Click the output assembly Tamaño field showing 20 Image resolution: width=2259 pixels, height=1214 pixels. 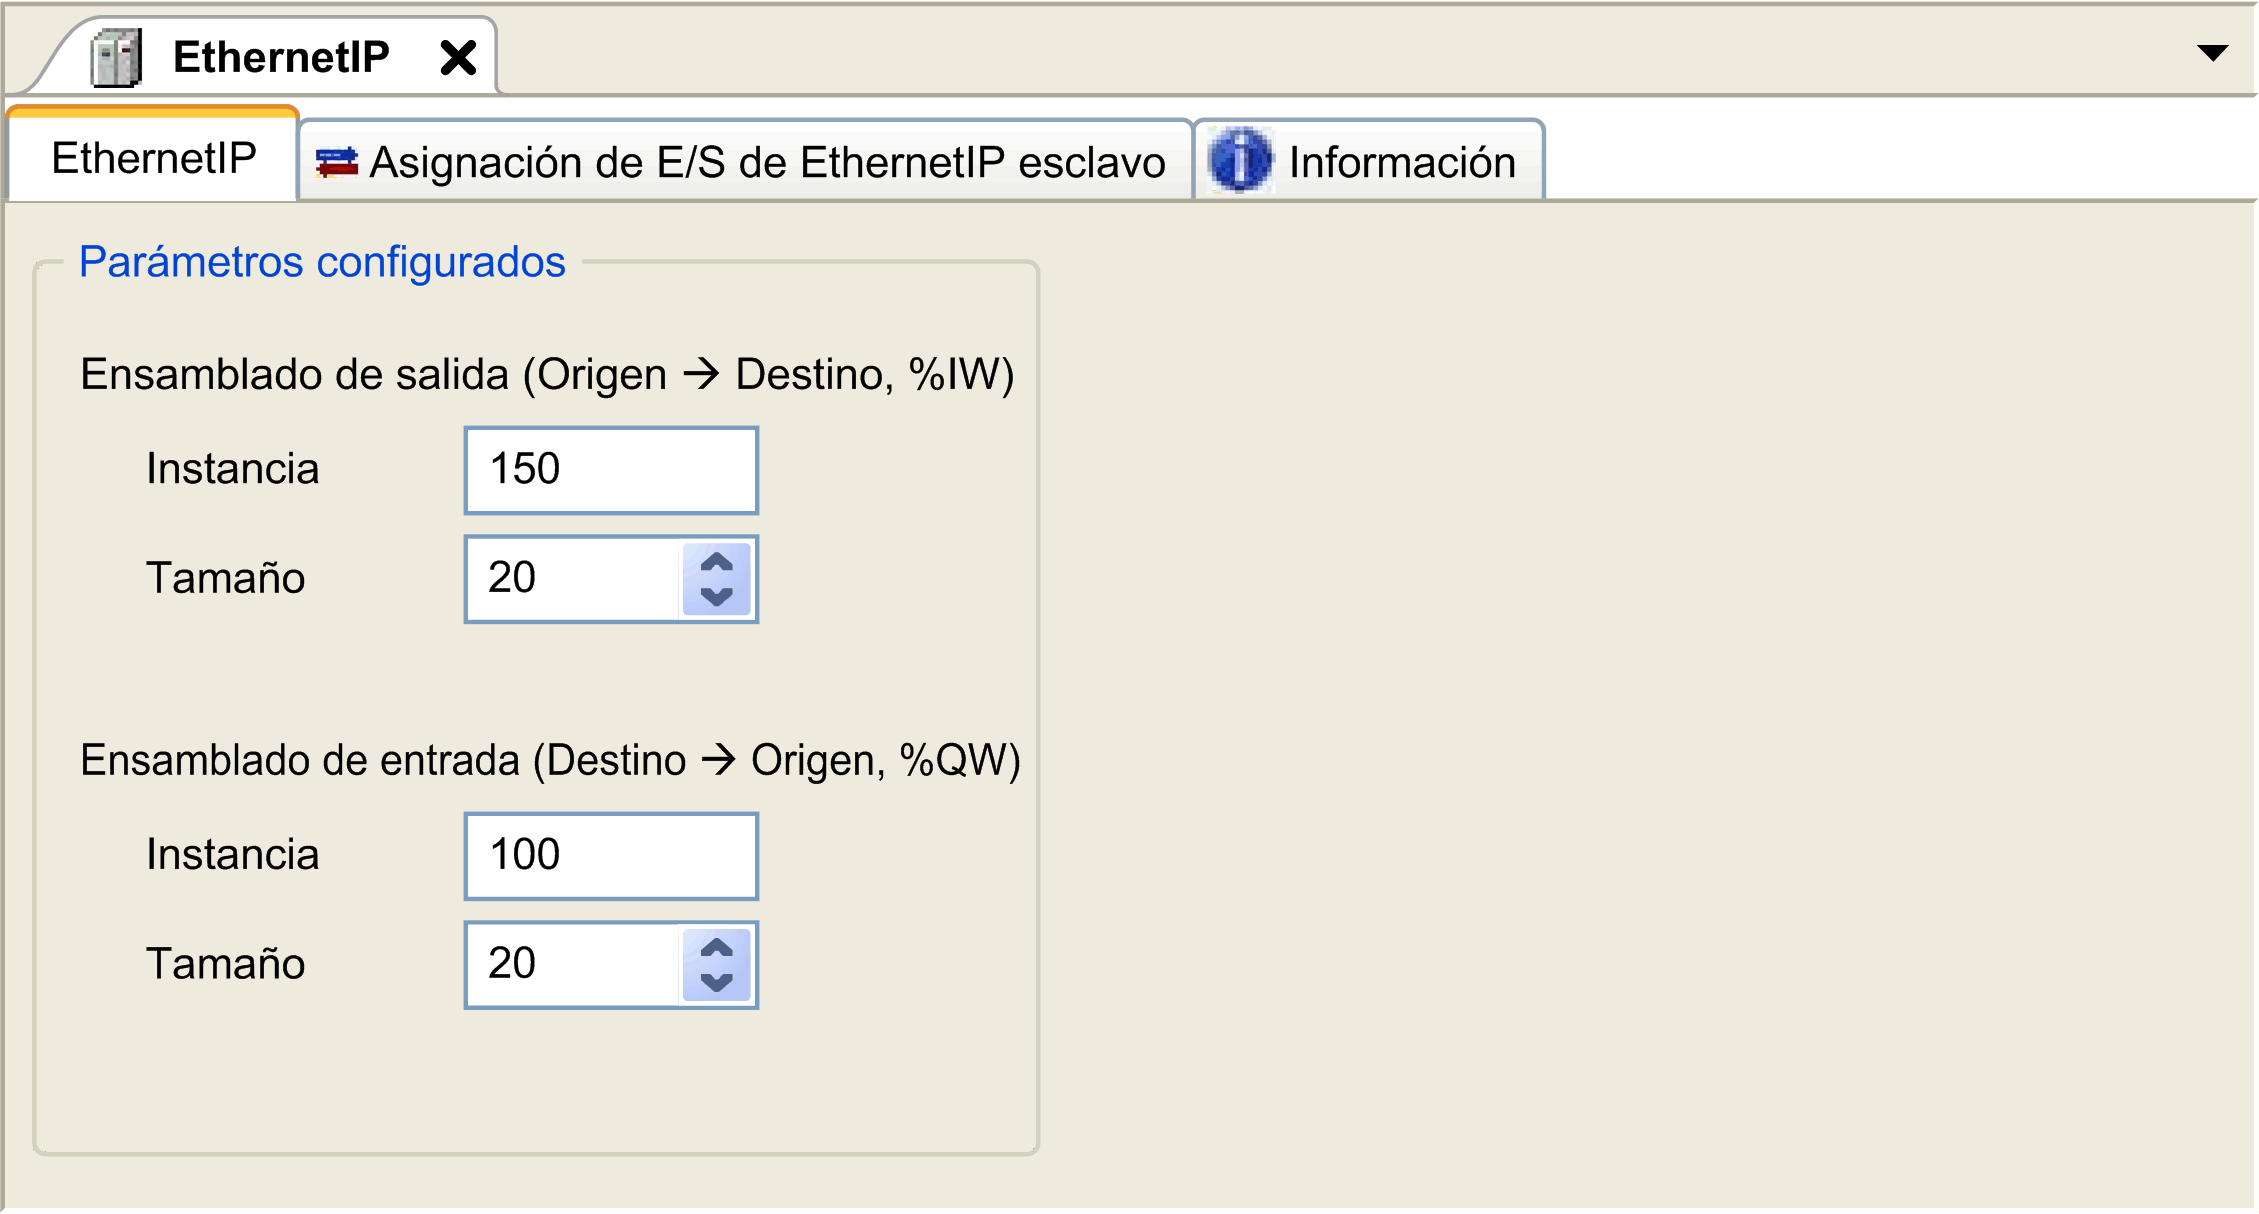573,579
